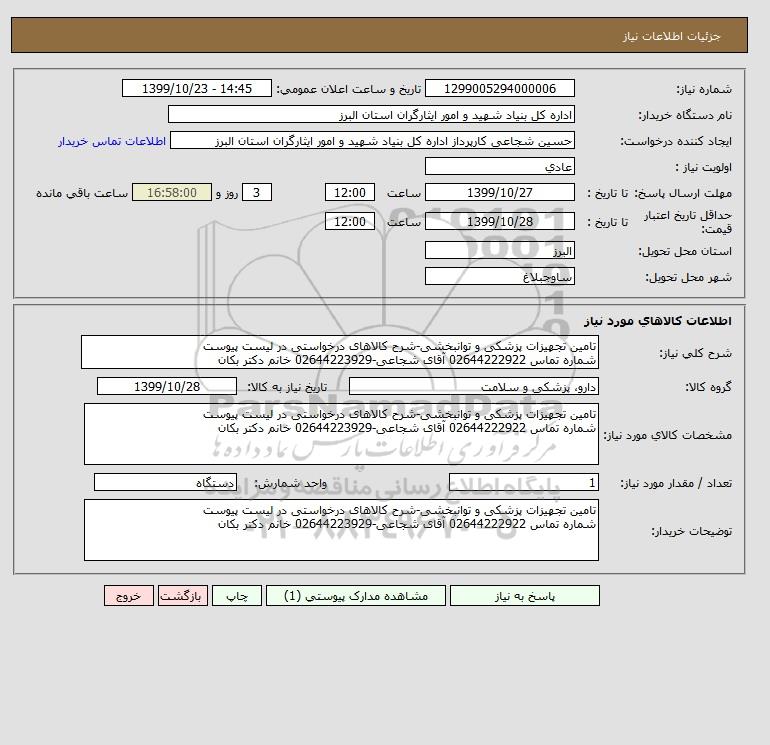Click the حداقل تاریخ اعتبار قیمت label

688,222
